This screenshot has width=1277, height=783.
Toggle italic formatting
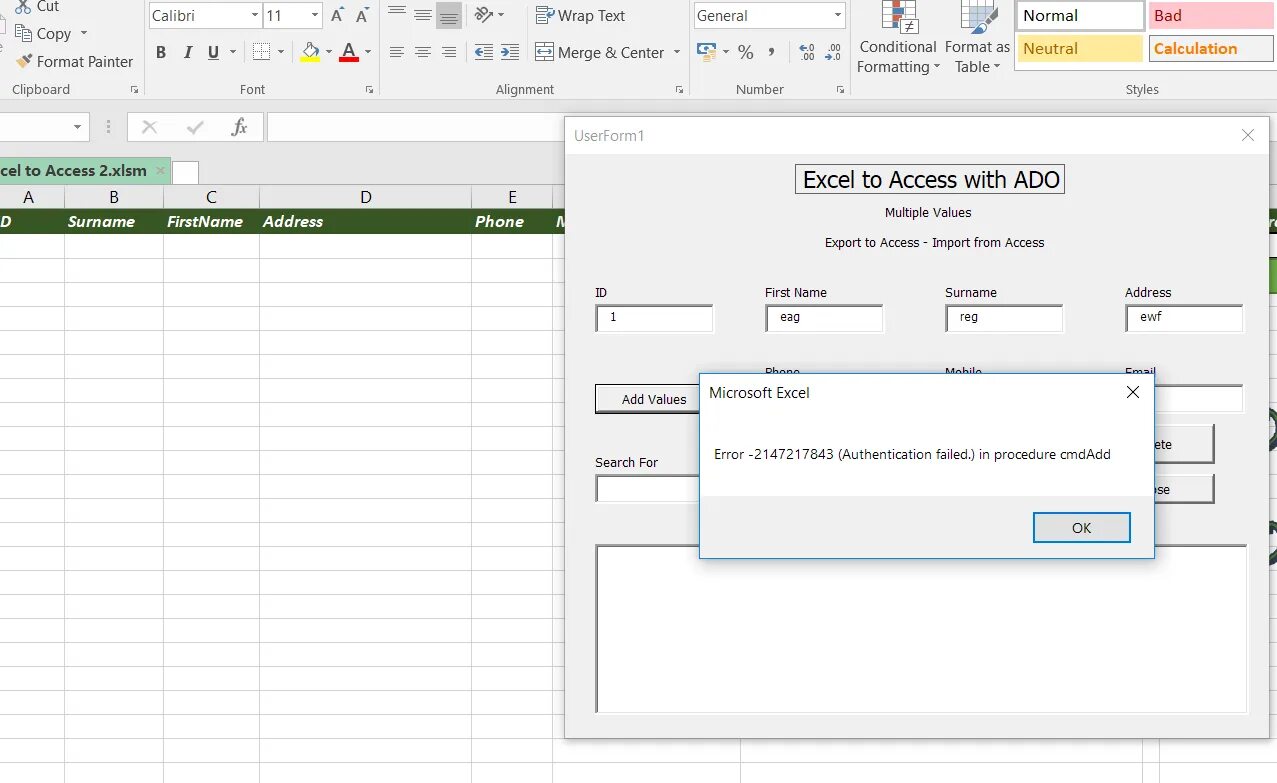click(188, 52)
